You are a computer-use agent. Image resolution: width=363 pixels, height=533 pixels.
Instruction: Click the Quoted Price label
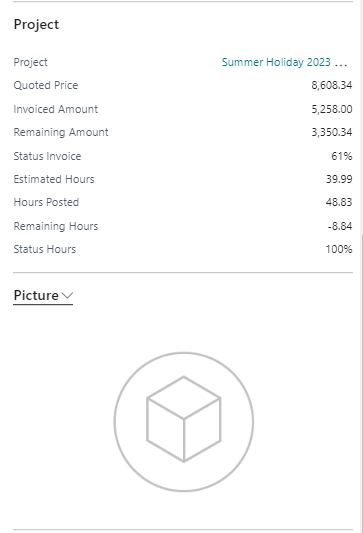pyautogui.click(x=46, y=85)
